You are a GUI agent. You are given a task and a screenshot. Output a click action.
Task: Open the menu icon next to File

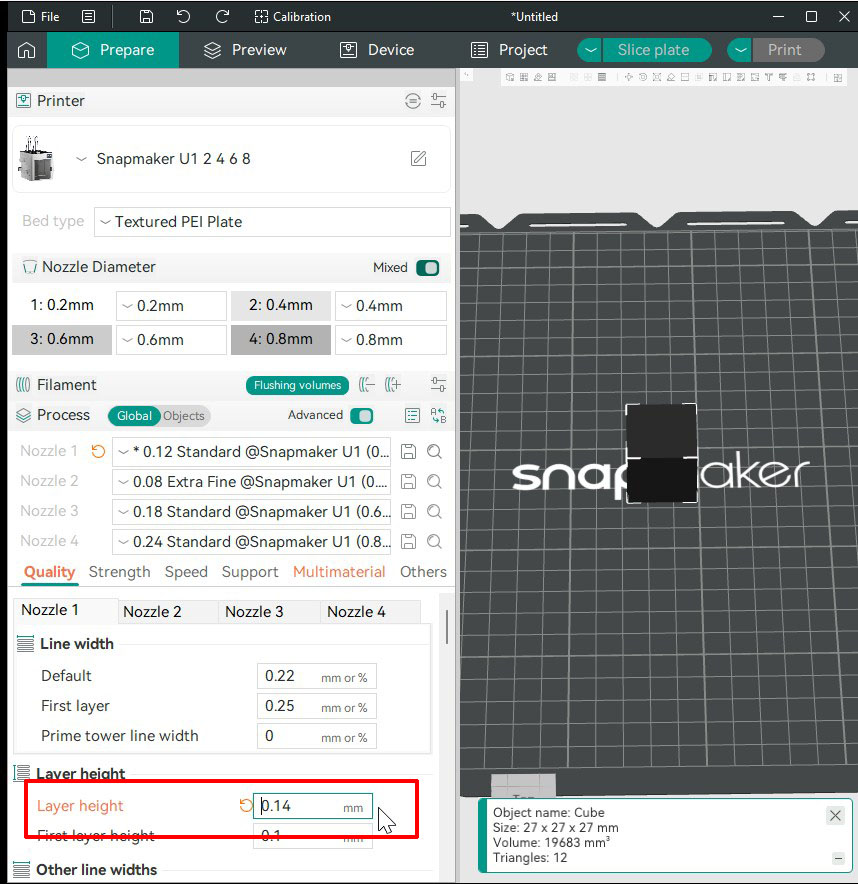coord(89,16)
